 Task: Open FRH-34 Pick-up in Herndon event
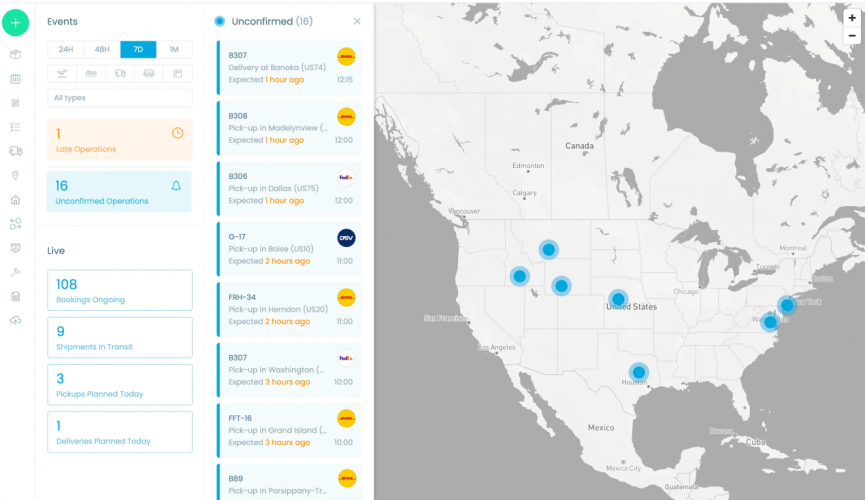[290, 309]
